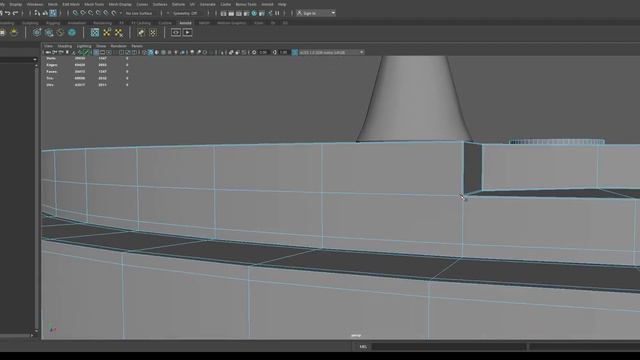The image size is (640, 360).
Task: Click Select Camera icon in panel toolbar
Action: click(48, 52)
